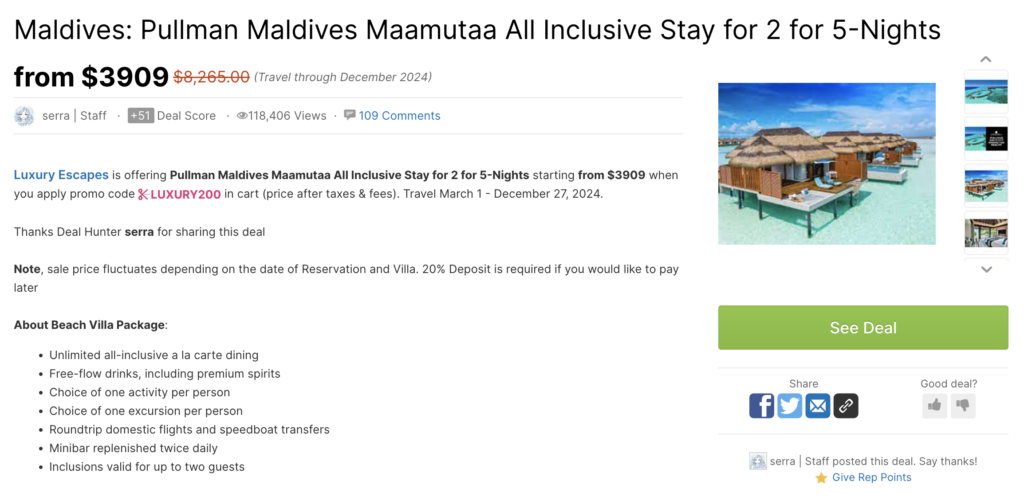
Task: Select the overwater villas thumbnail
Action: tap(986, 186)
